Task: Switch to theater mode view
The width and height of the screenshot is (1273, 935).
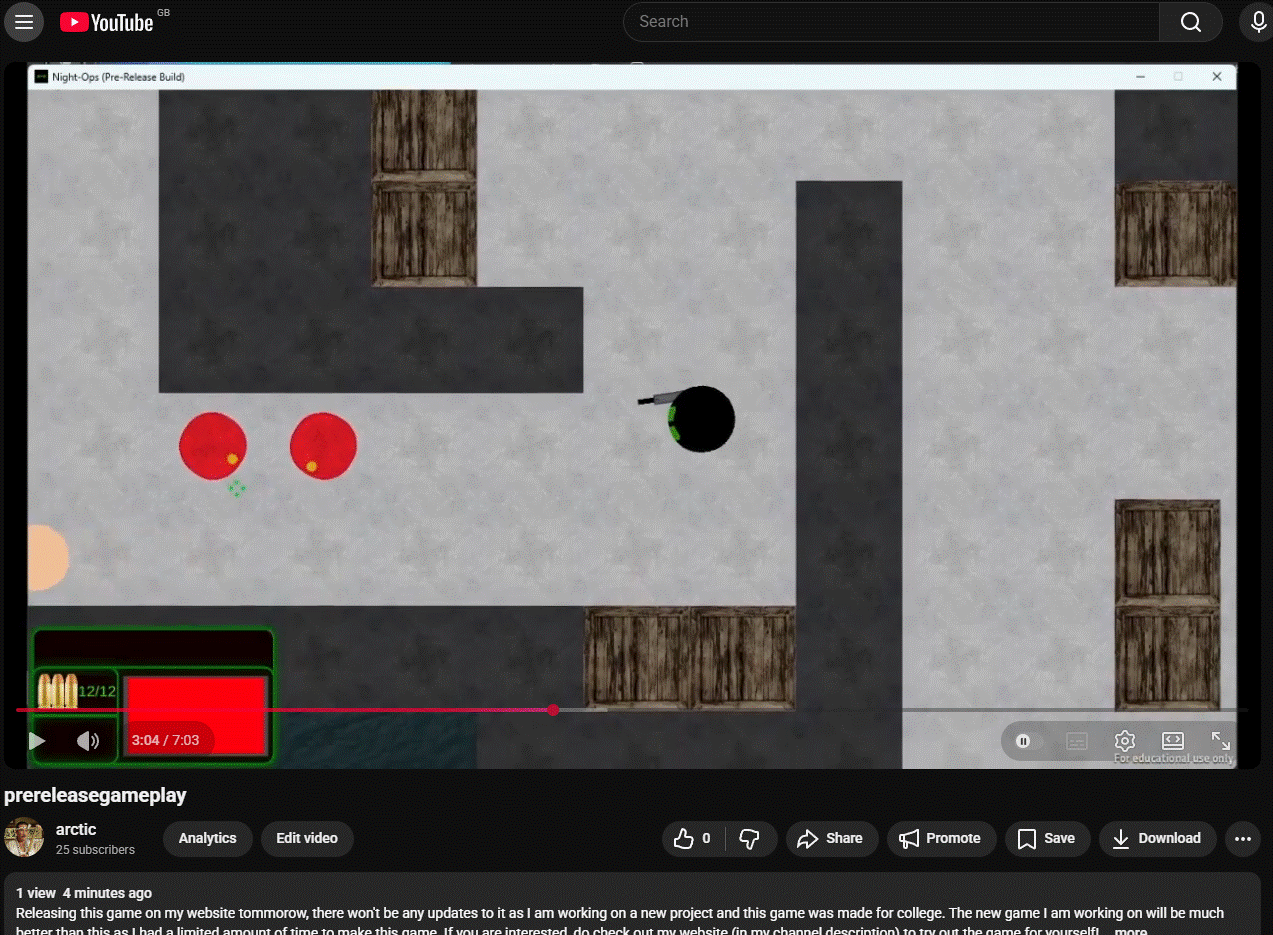Action: point(1173,741)
